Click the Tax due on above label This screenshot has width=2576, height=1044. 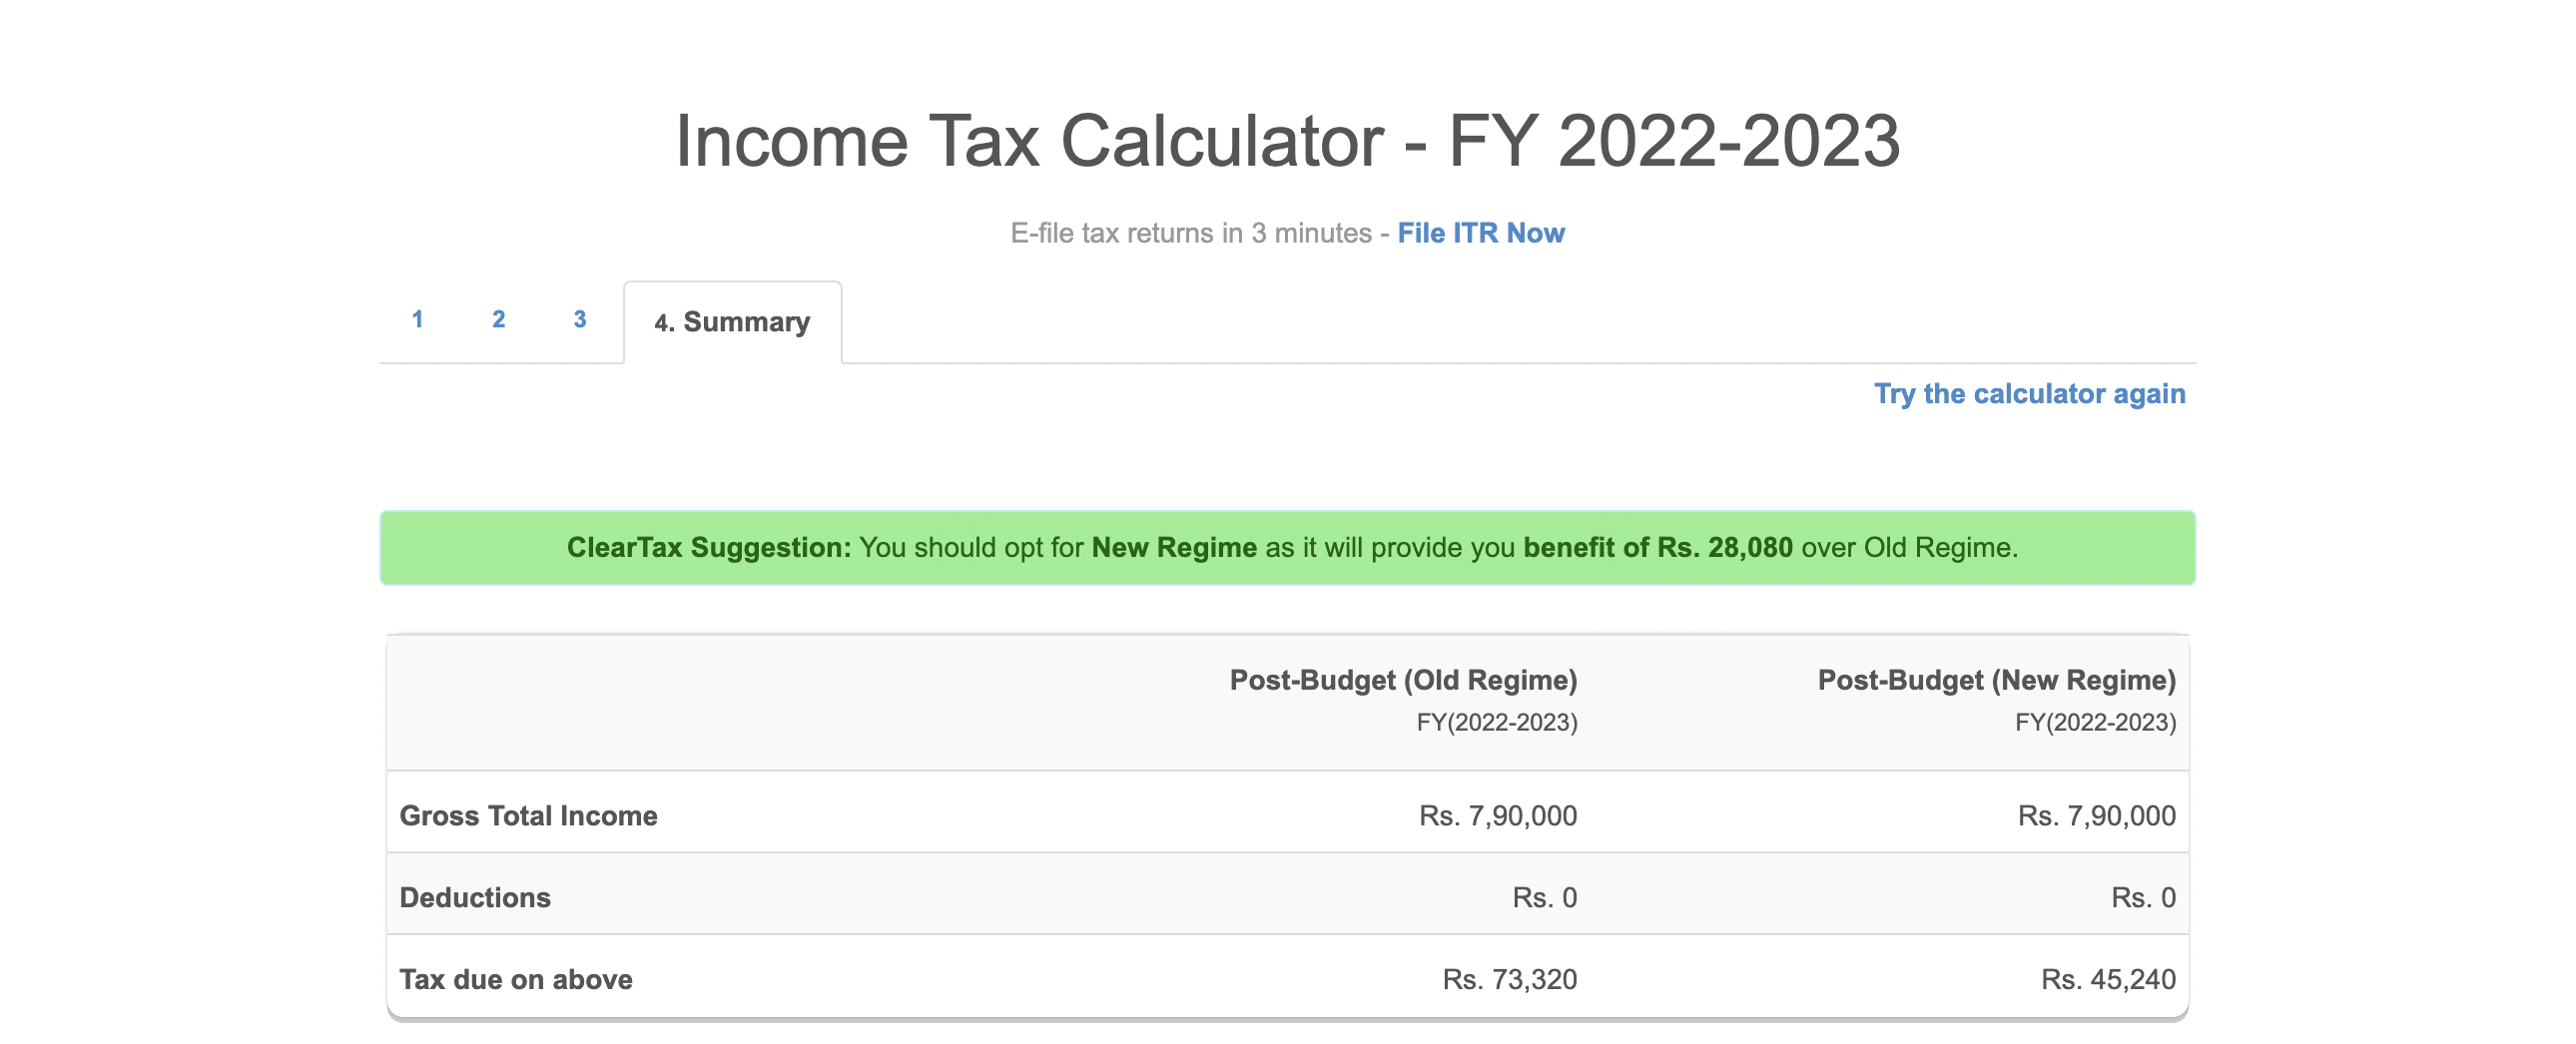(x=516, y=980)
